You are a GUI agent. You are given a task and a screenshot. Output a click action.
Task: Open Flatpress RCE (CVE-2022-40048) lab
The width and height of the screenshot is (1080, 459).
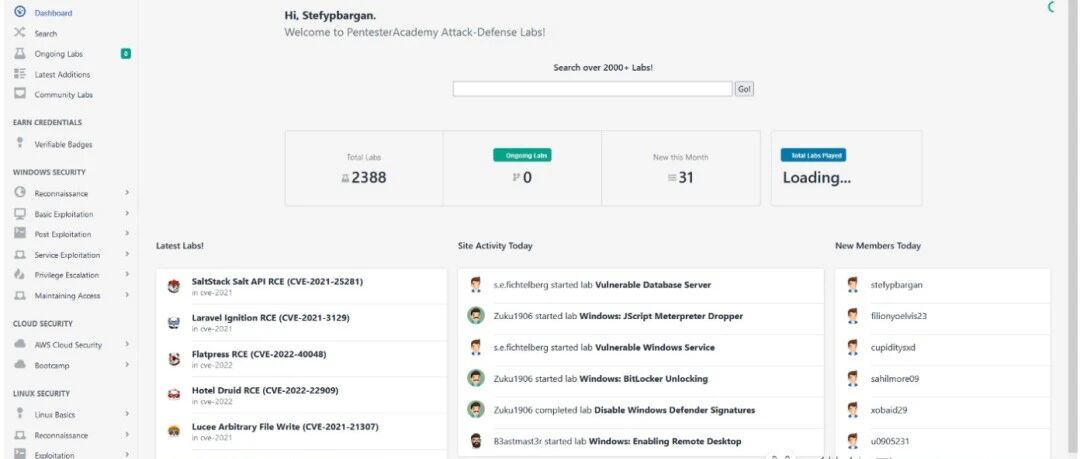click(259, 354)
